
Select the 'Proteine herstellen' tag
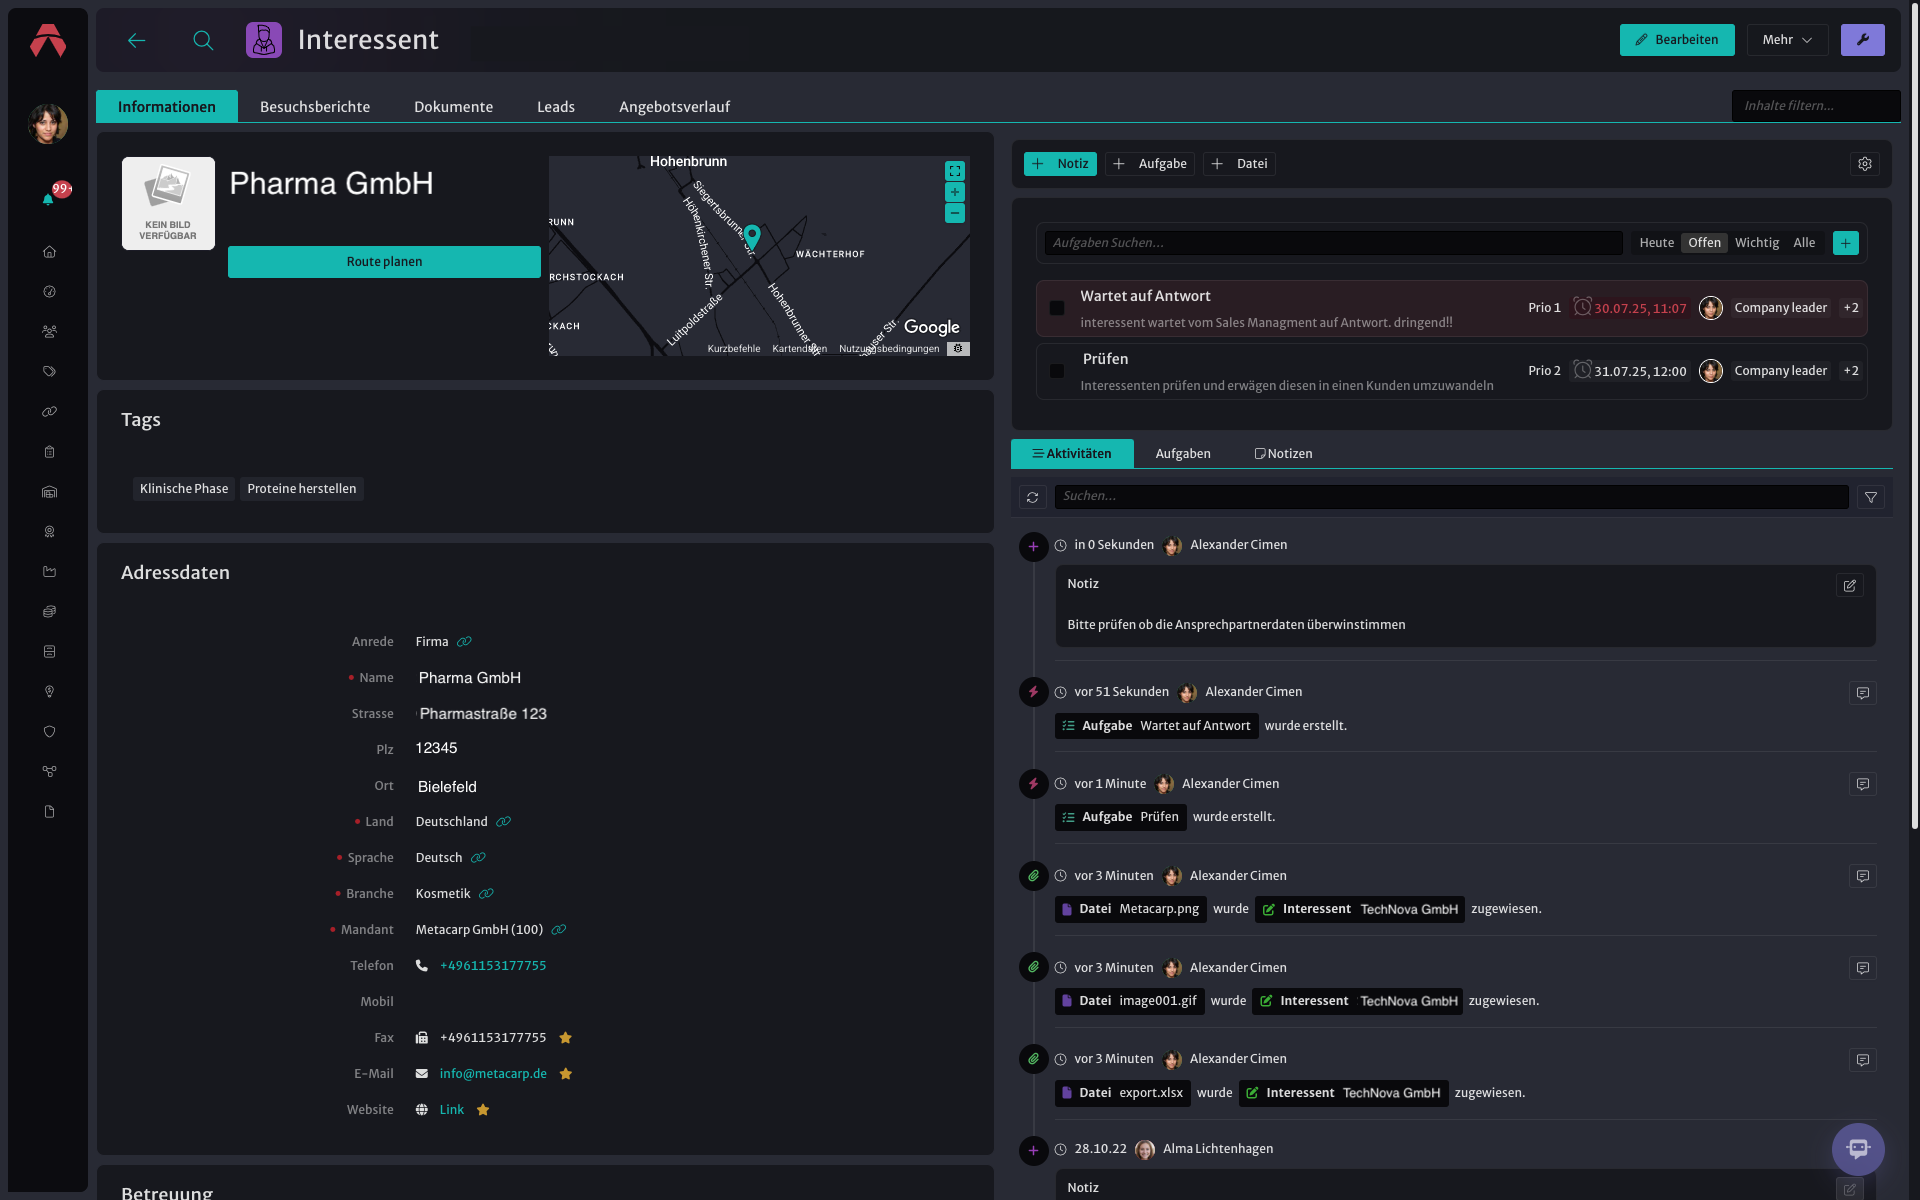click(301, 489)
